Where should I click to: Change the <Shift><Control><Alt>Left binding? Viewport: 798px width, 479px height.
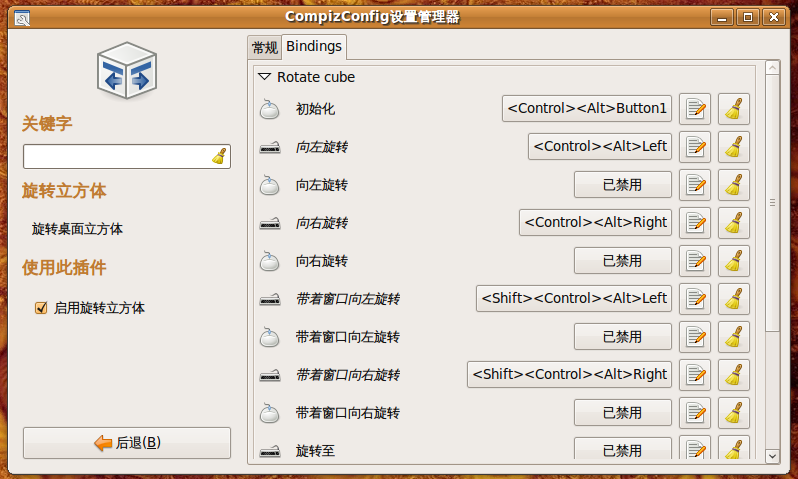[x=574, y=298]
